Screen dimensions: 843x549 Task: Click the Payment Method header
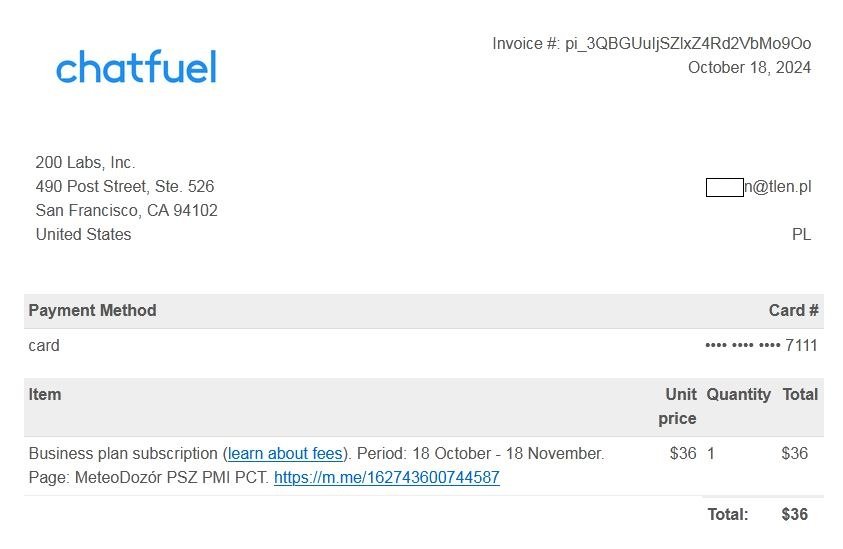(92, 310)
